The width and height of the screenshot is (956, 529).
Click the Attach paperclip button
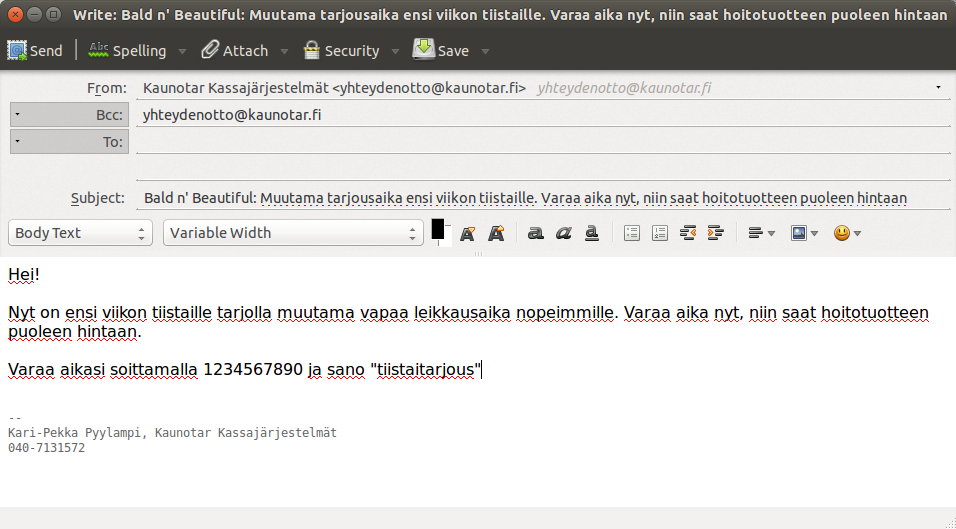click(x=235, y=50)
